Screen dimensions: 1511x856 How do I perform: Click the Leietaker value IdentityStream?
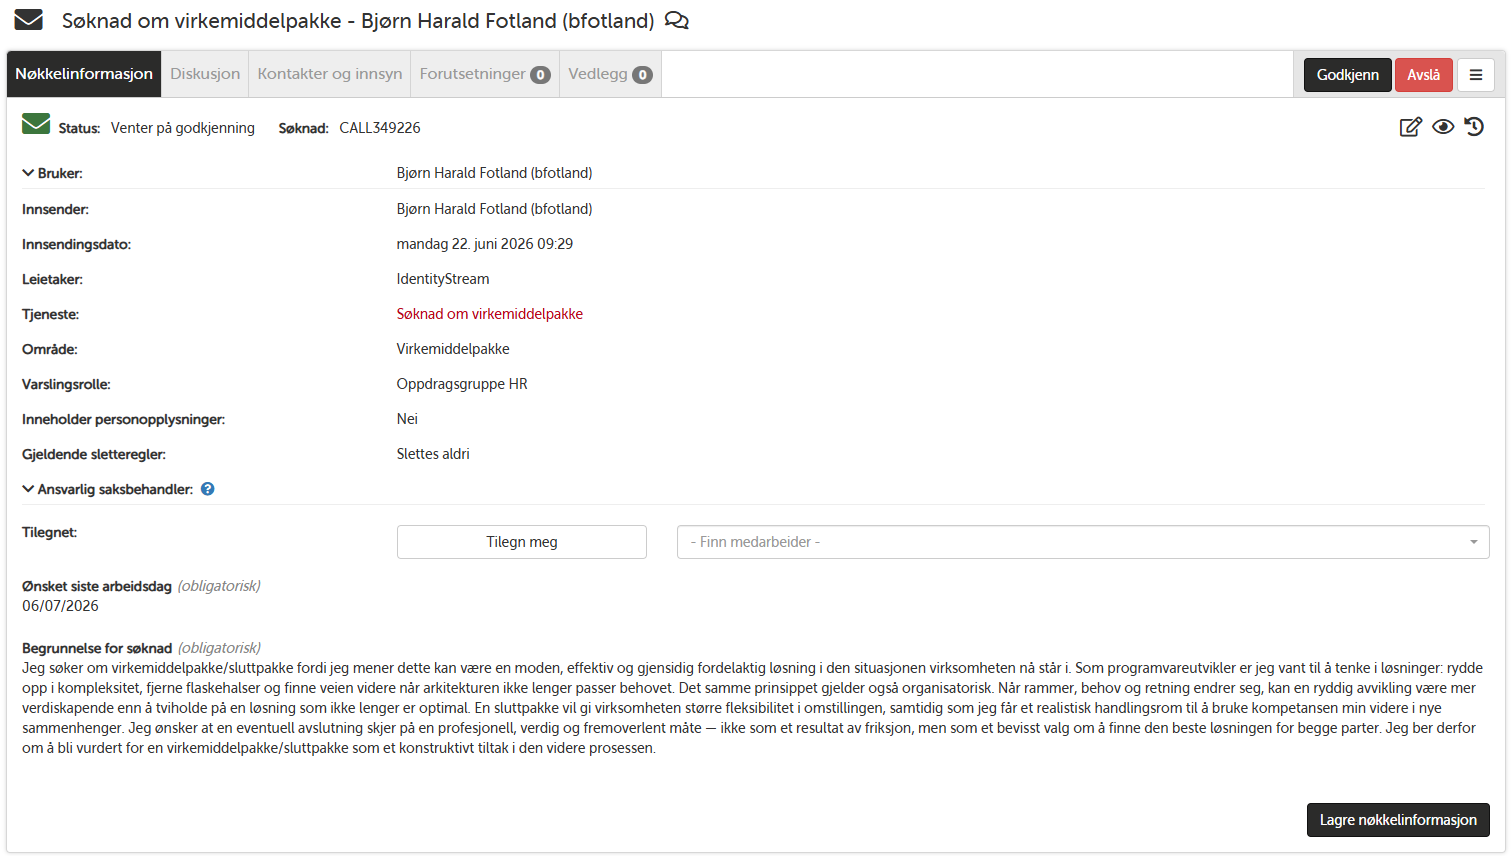pos(443,279)
